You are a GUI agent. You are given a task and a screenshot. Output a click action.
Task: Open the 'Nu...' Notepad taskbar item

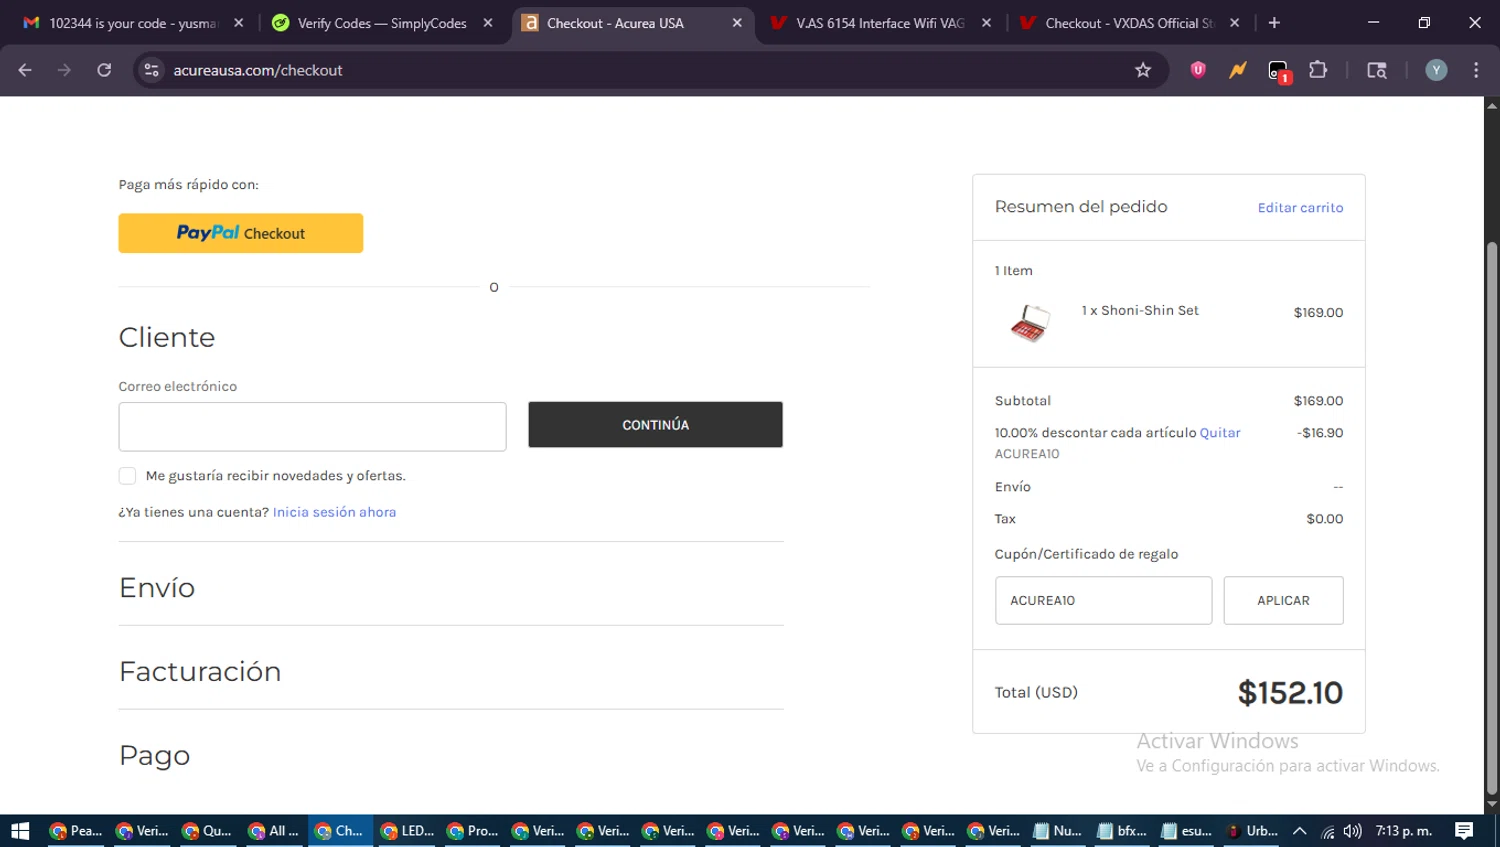[1057, 831]
